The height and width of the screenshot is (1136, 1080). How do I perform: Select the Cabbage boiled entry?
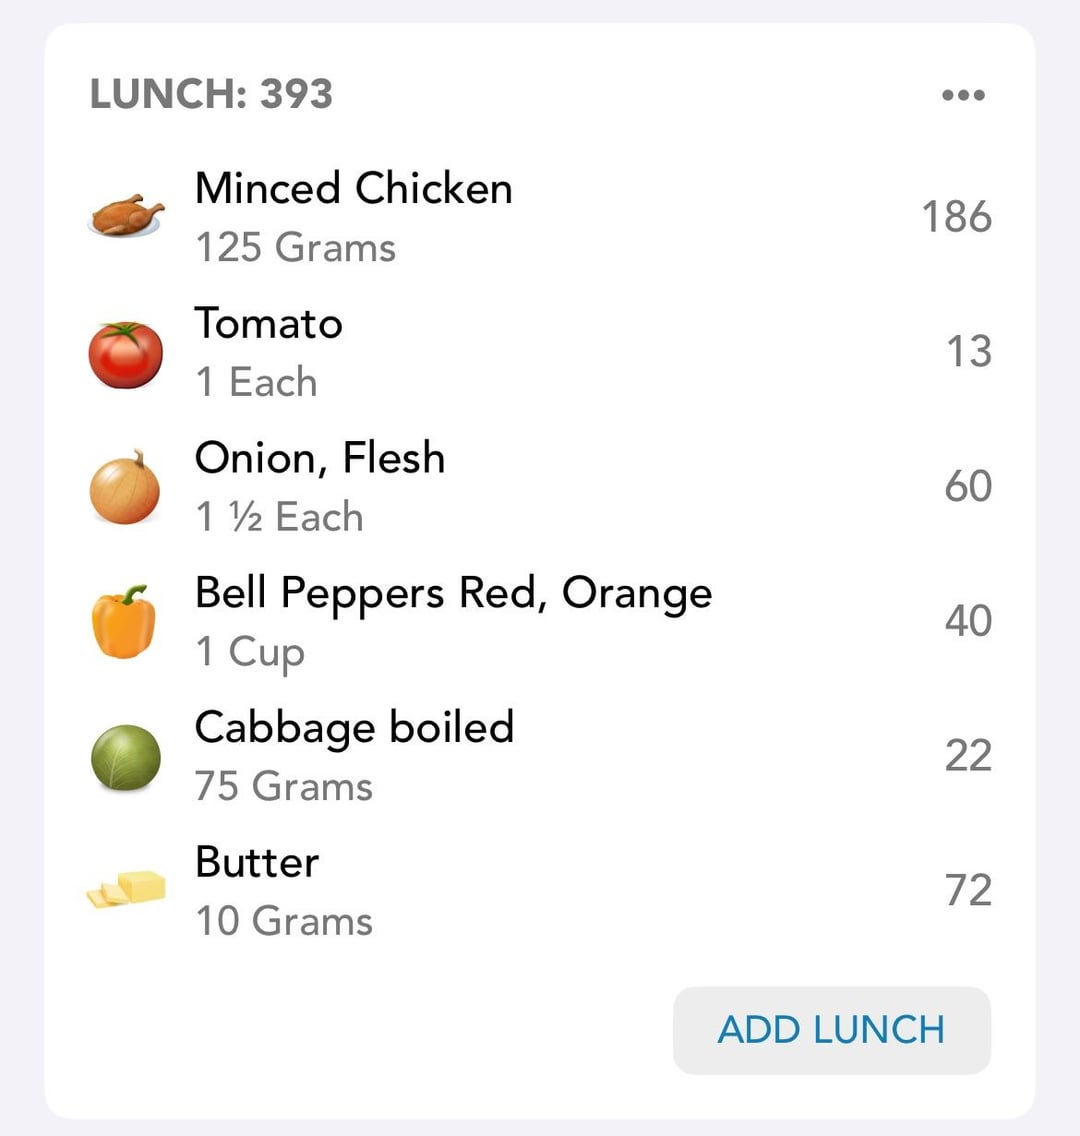tap(540, 756)
